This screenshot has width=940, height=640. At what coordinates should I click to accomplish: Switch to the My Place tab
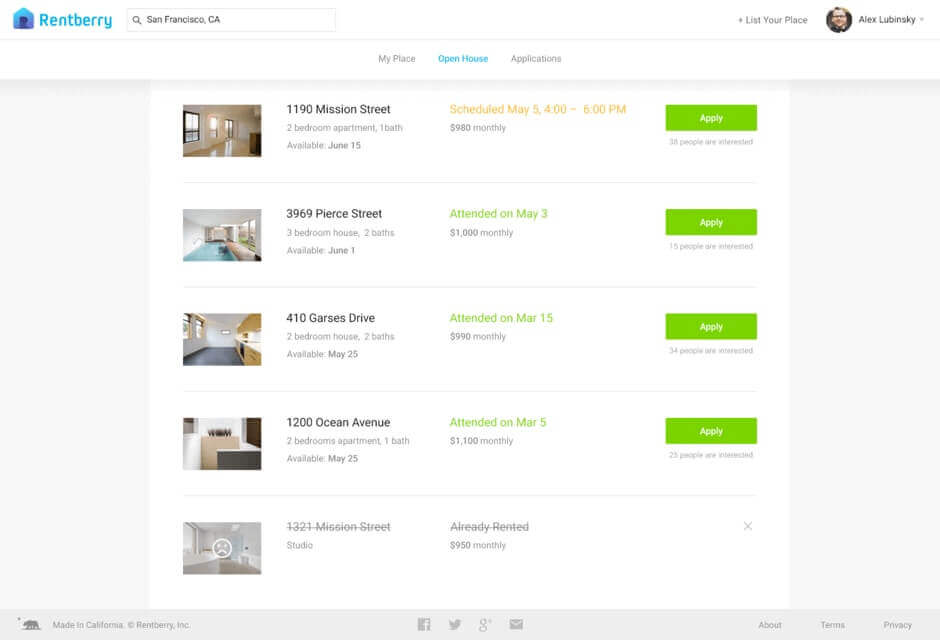coord(396,59)
